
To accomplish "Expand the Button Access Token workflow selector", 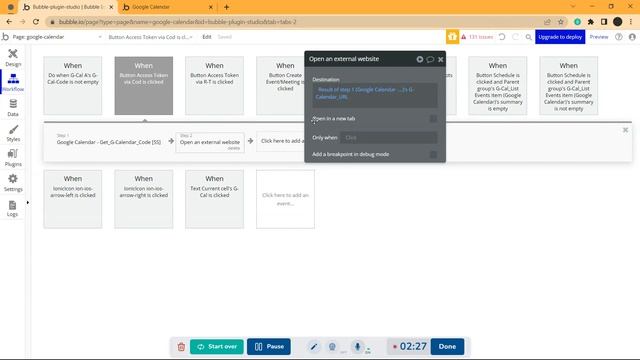I will (x=150, y=37).
